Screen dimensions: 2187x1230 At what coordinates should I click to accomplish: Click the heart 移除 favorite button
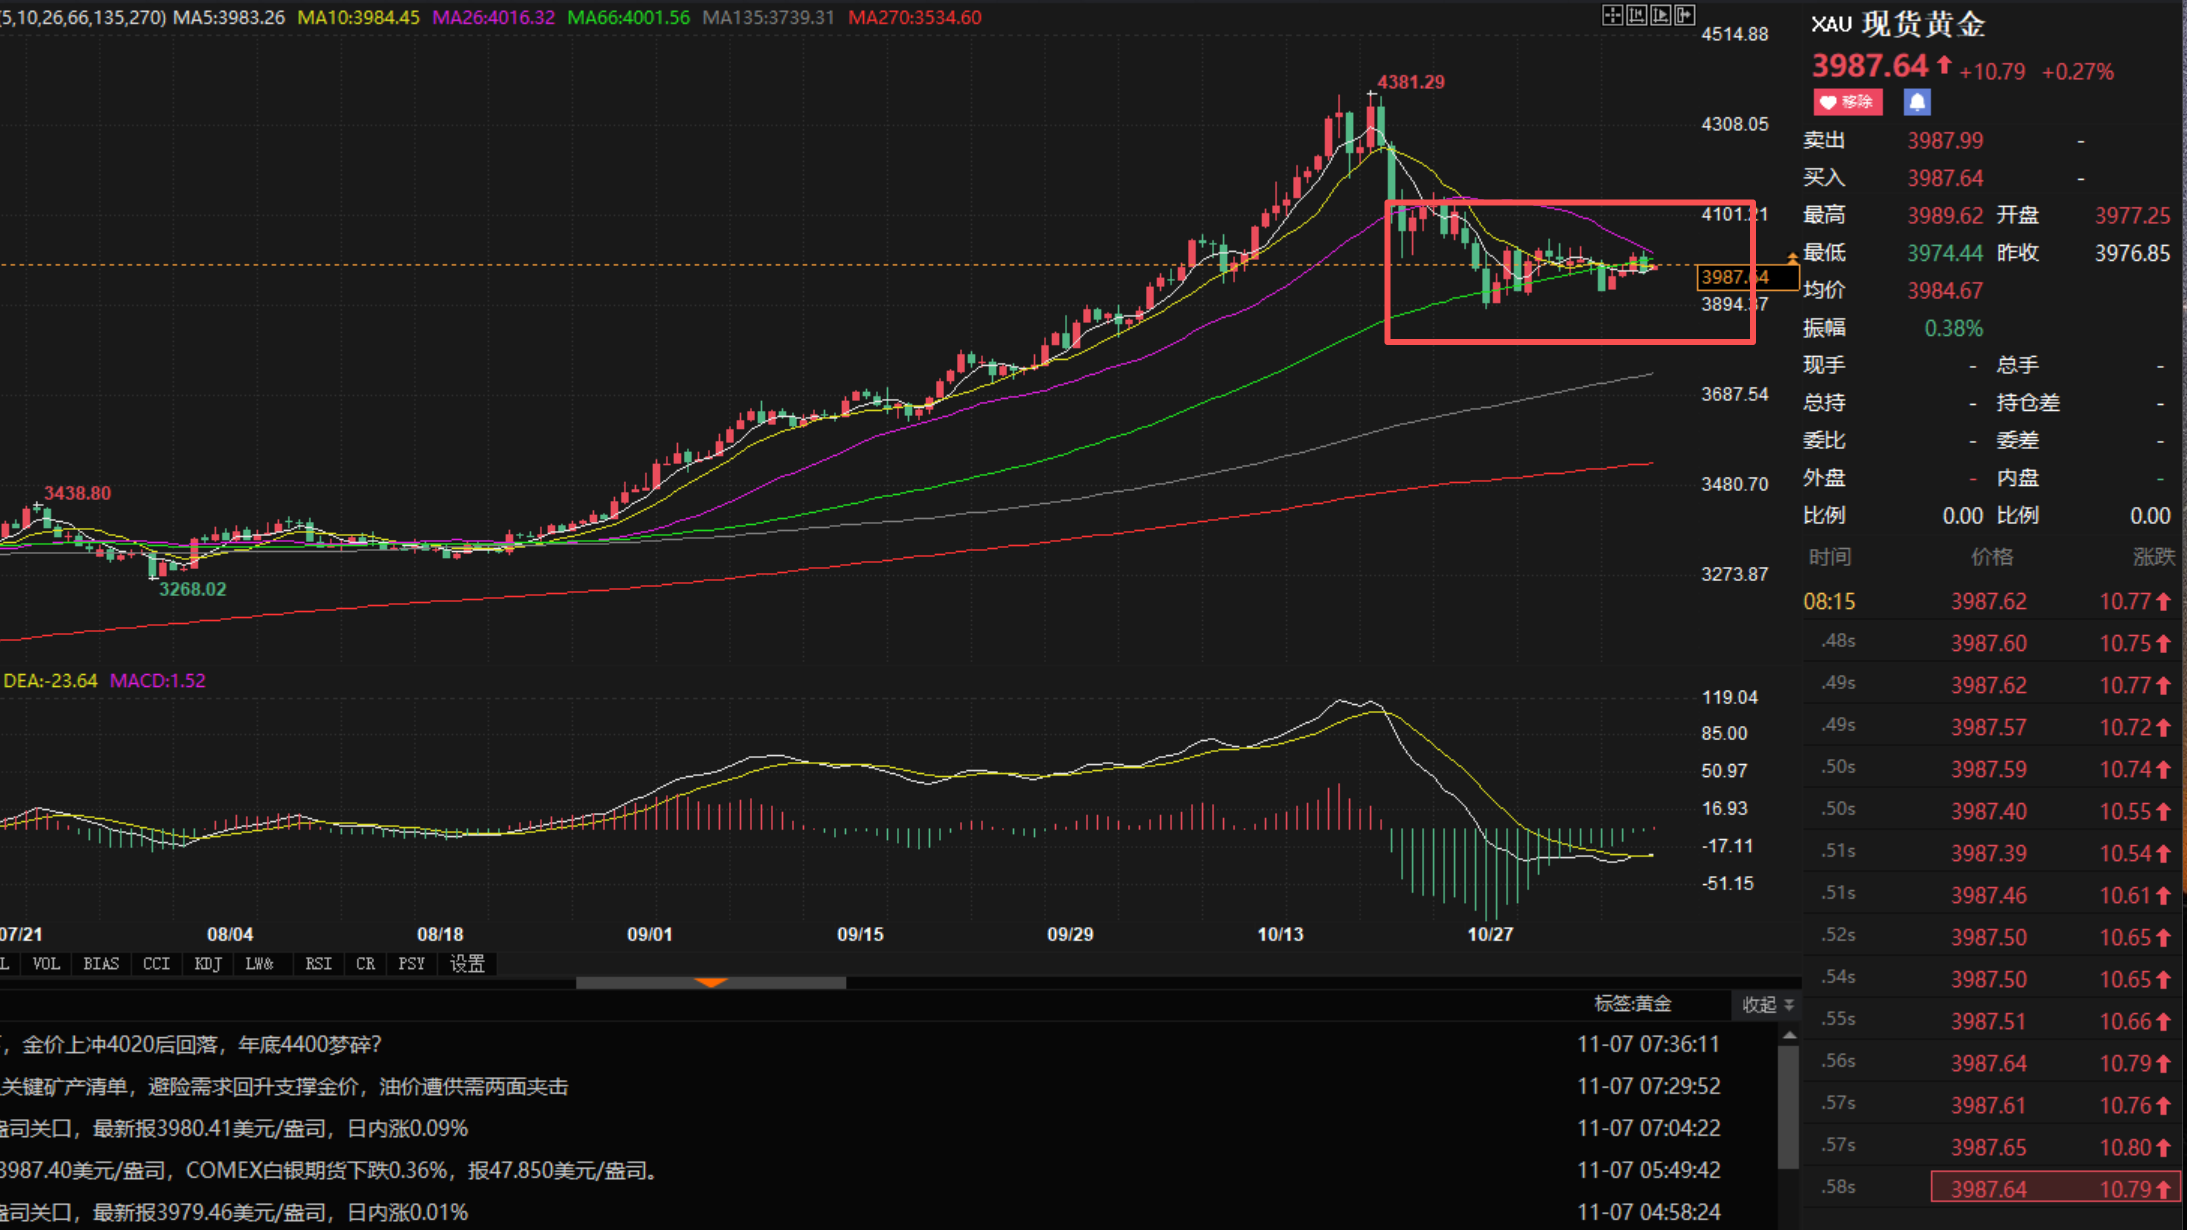1848,102
